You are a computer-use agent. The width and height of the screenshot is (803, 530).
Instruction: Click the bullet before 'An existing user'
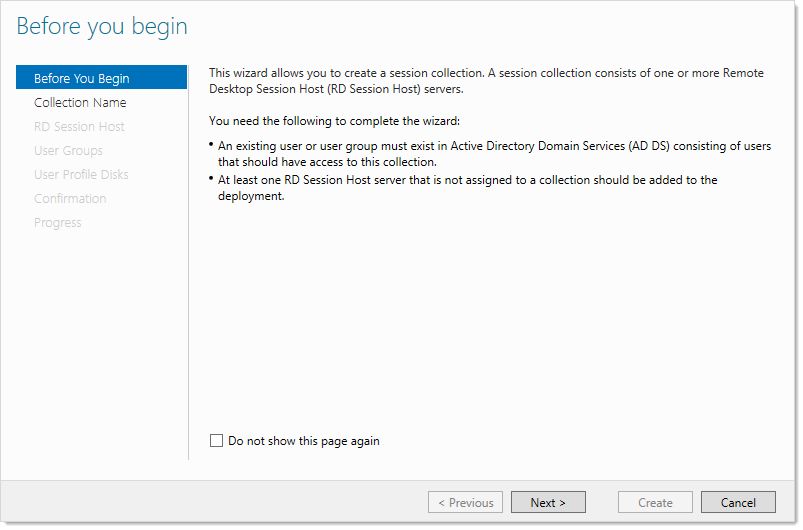pyautogui.click(x=211, y=144)
